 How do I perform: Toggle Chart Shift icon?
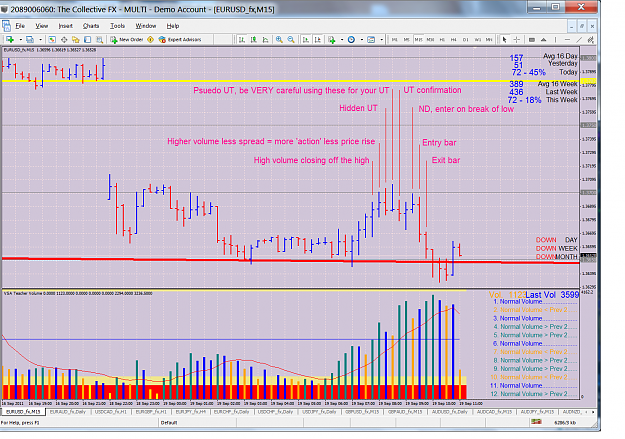(x=317, y=39)
